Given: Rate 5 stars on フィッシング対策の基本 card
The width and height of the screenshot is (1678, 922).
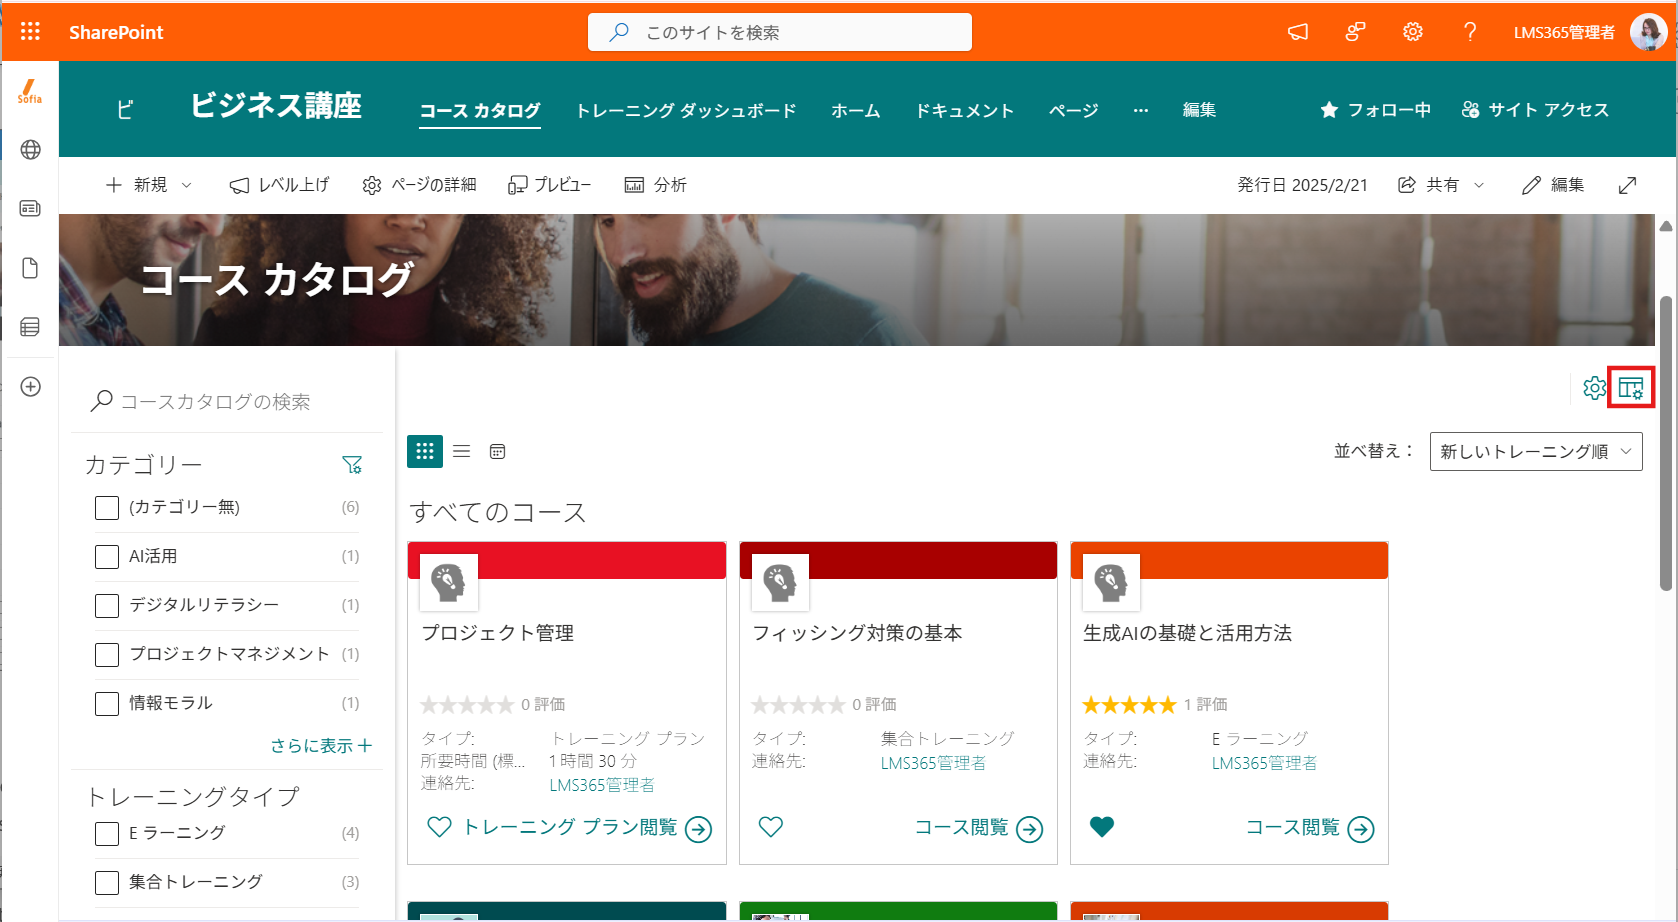Looking at the screenshot, I should [x=836, y=705].
